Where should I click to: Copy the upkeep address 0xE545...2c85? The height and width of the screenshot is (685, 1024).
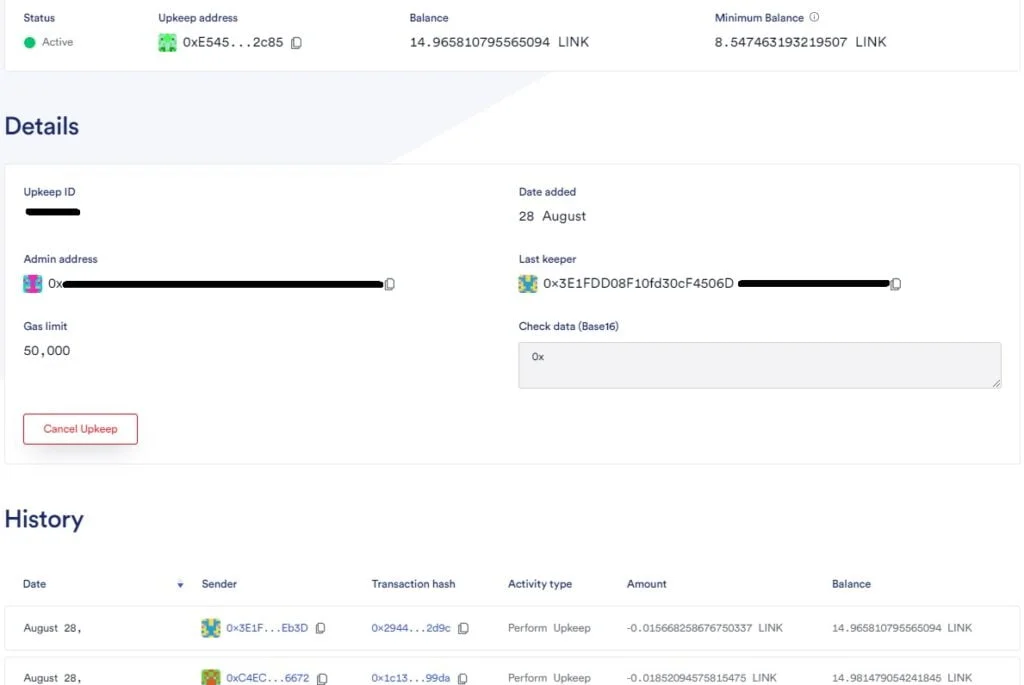(x=296, y=42)
